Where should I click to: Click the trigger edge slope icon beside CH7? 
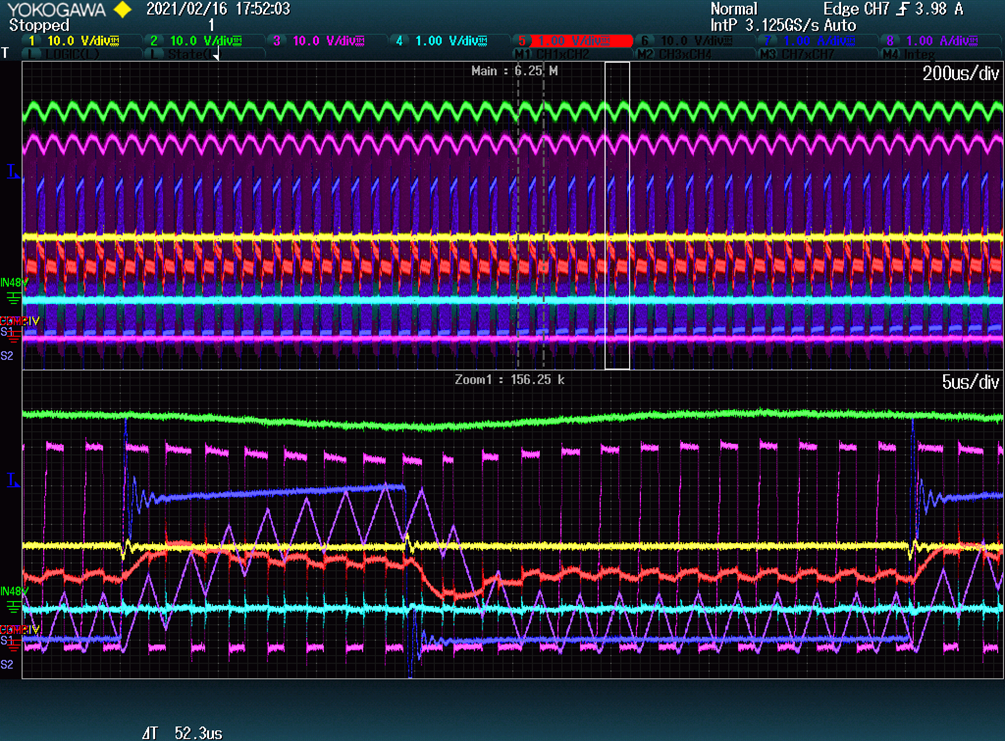[904, 9]
